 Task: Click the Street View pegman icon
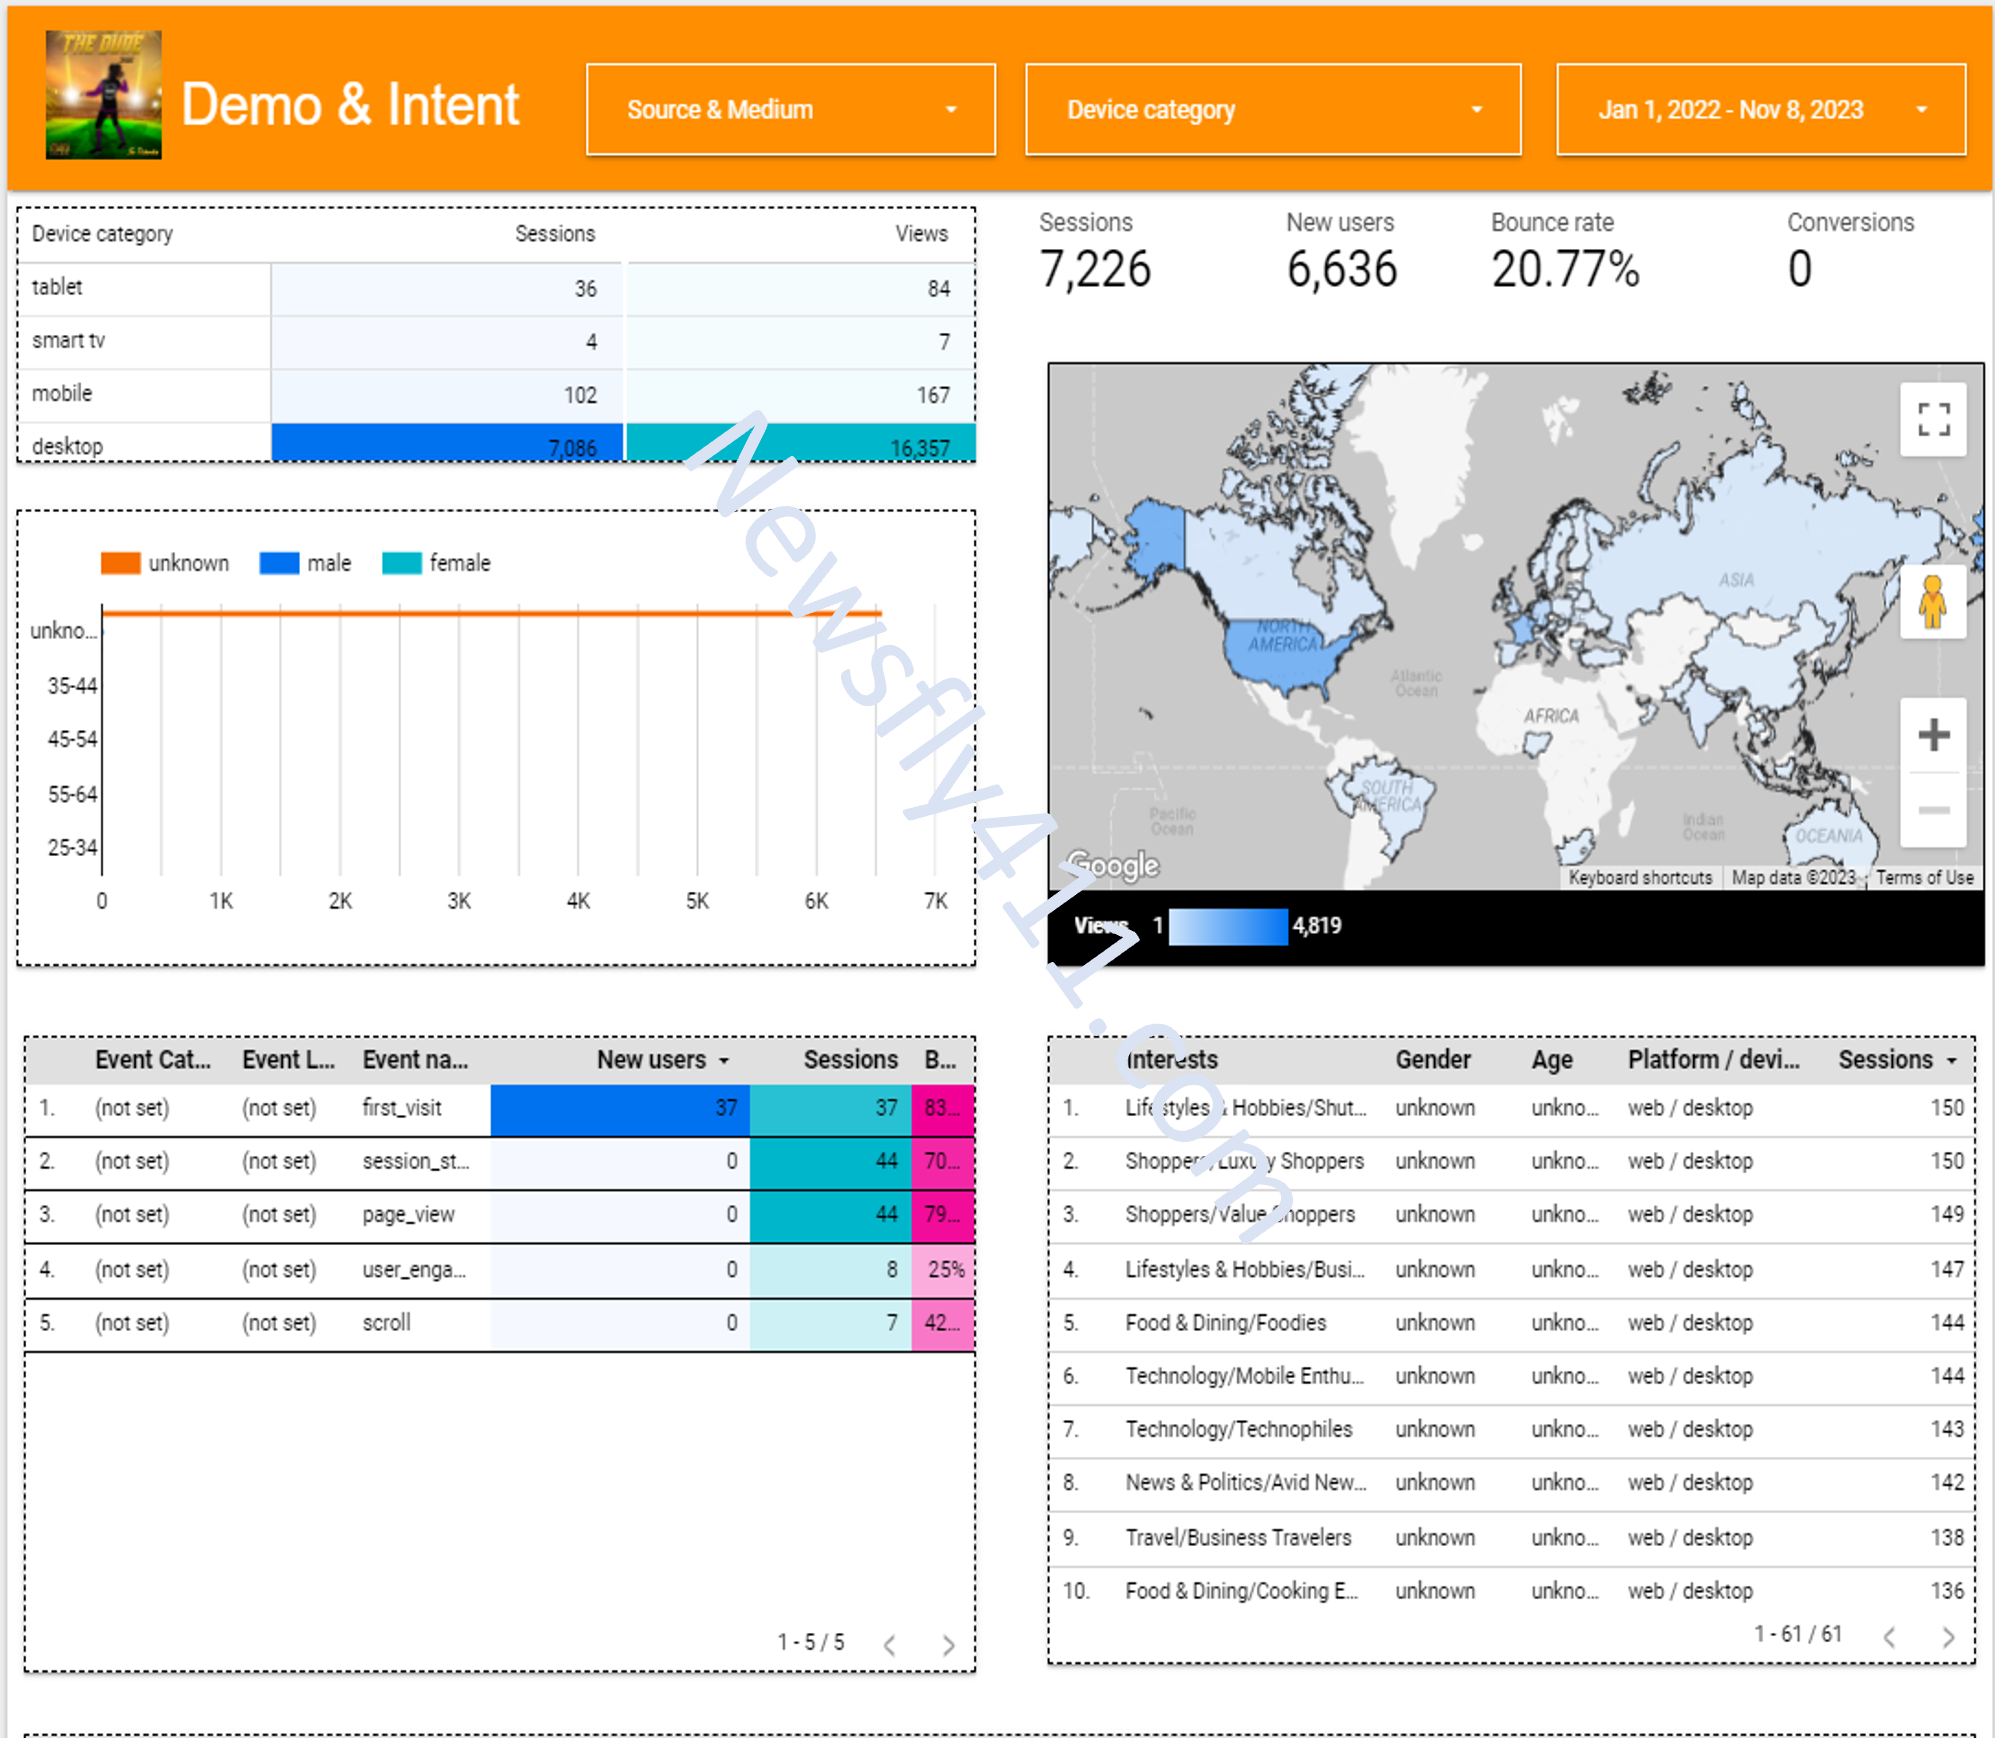pos(1932,603)
